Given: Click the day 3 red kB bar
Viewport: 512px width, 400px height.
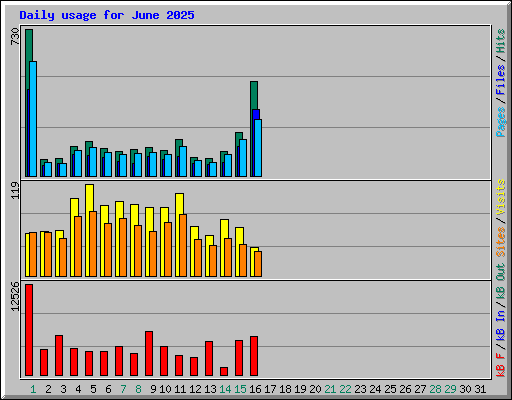Looking at the screenshot, I should (x=59, y=356).
